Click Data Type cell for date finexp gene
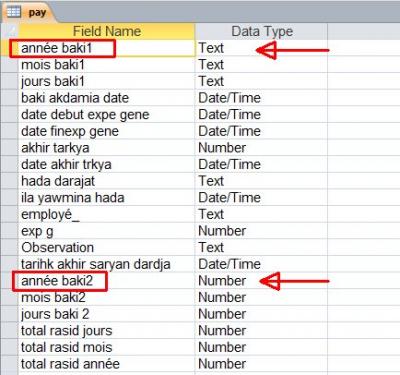The image size is (400, 375). pos(261,131)
